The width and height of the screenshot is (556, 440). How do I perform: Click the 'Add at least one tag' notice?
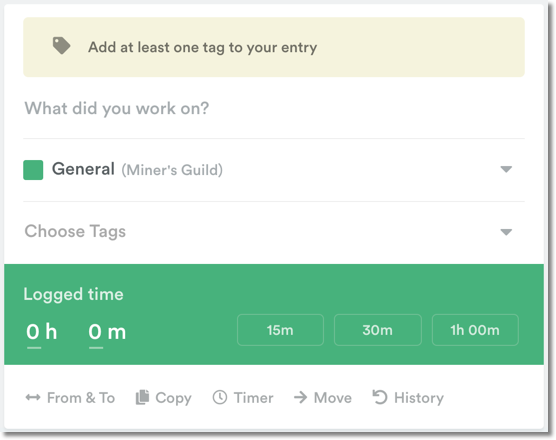pos(274,47)
